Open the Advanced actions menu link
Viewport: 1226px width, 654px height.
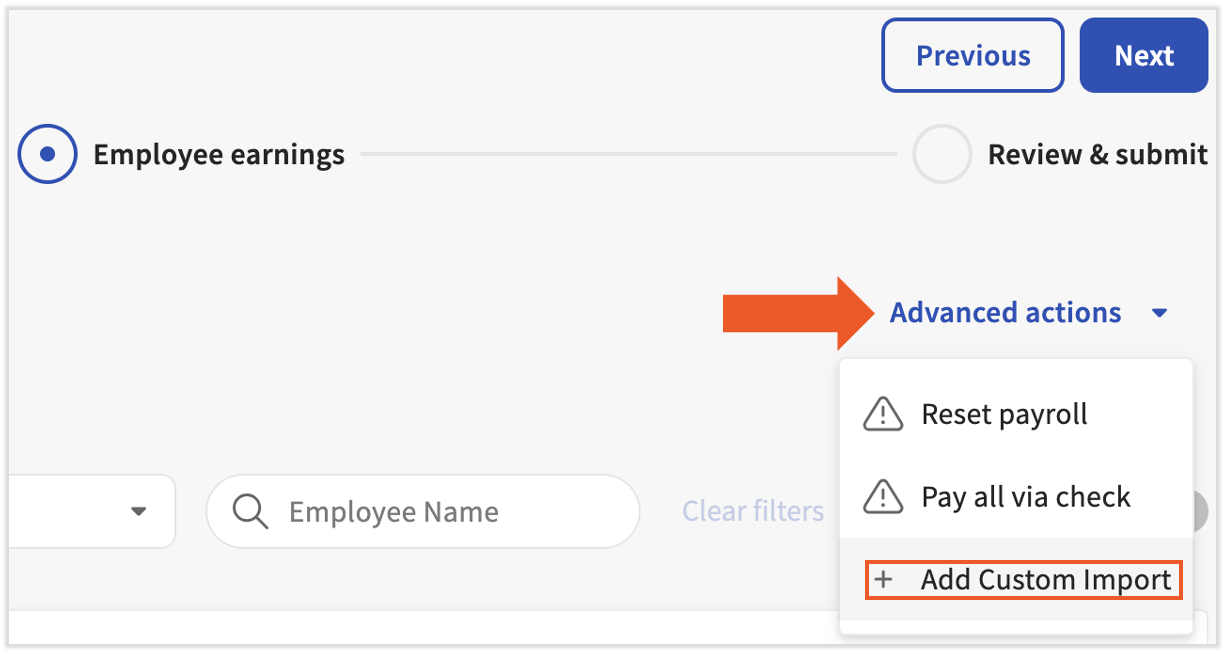(x=1005, y=313)
